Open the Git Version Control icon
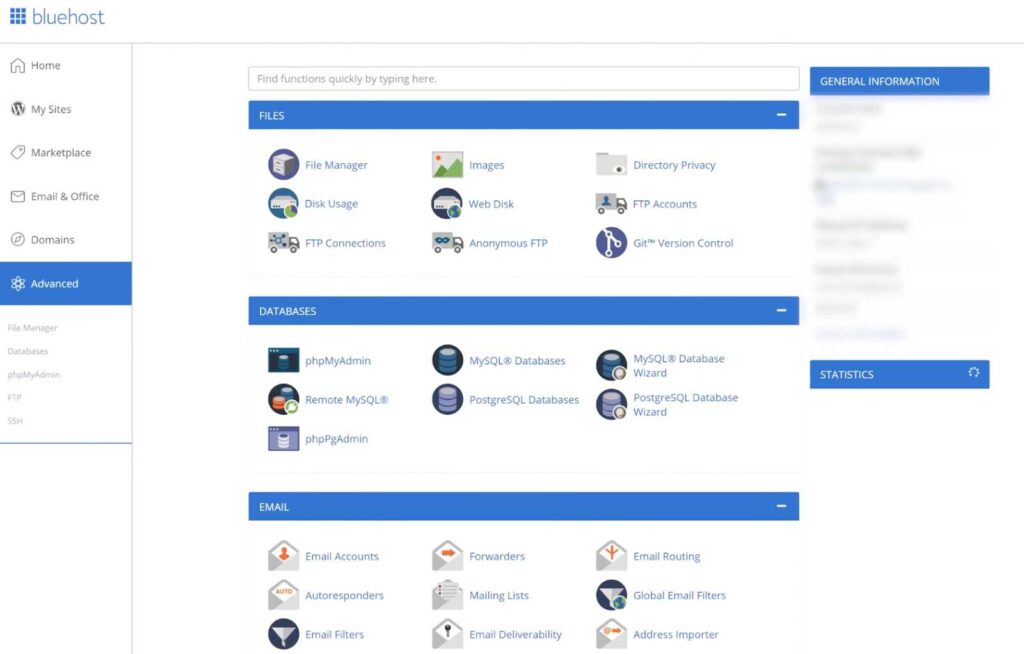This screenshot has width=1024, height=654. click(x=611, y=243)
